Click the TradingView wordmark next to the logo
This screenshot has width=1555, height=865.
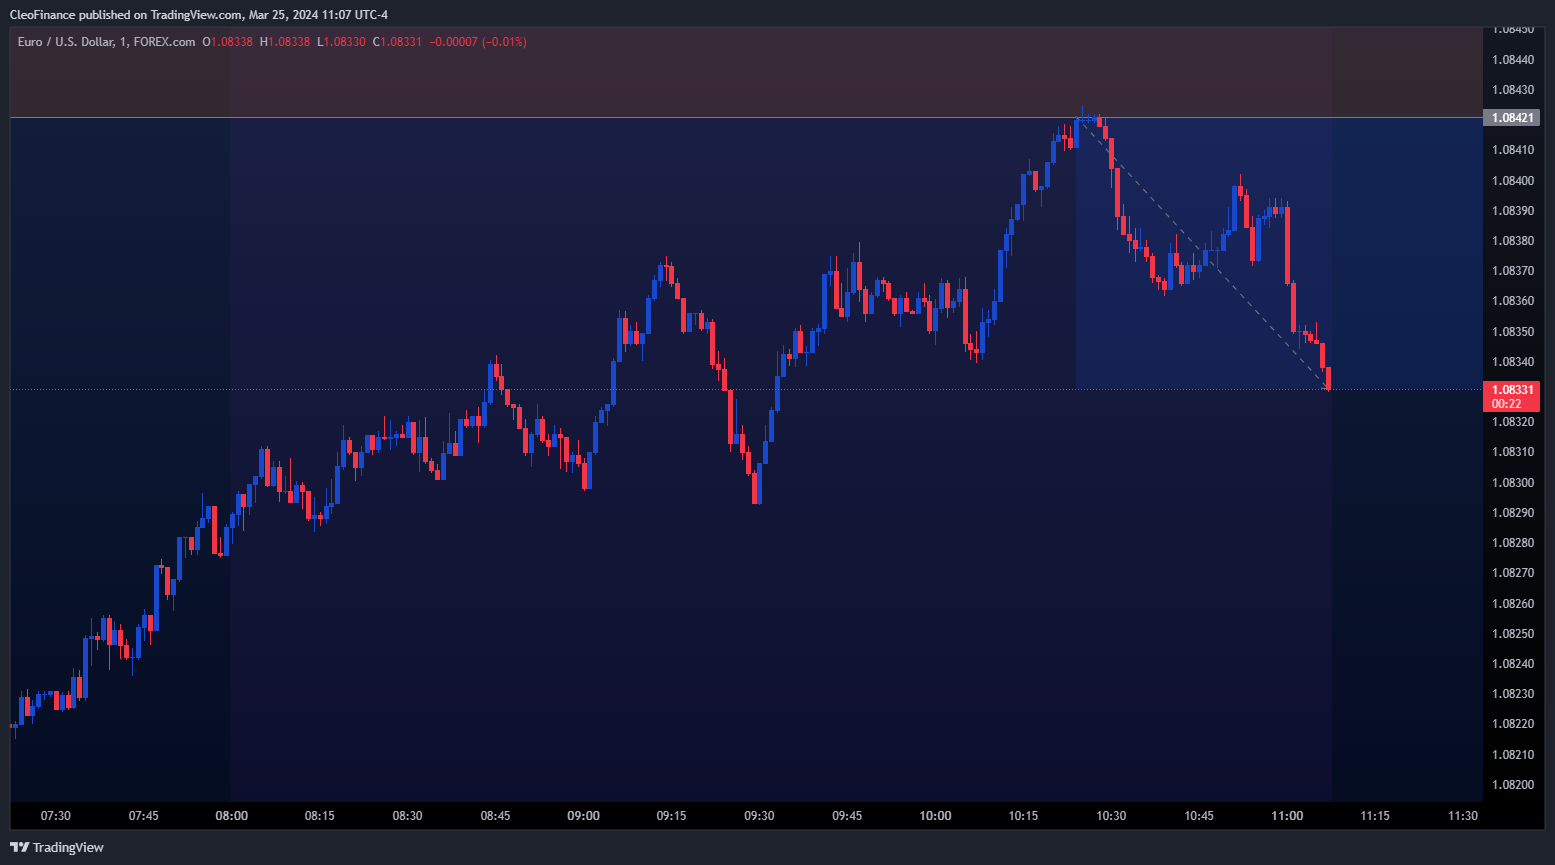[x=68, y=847]
